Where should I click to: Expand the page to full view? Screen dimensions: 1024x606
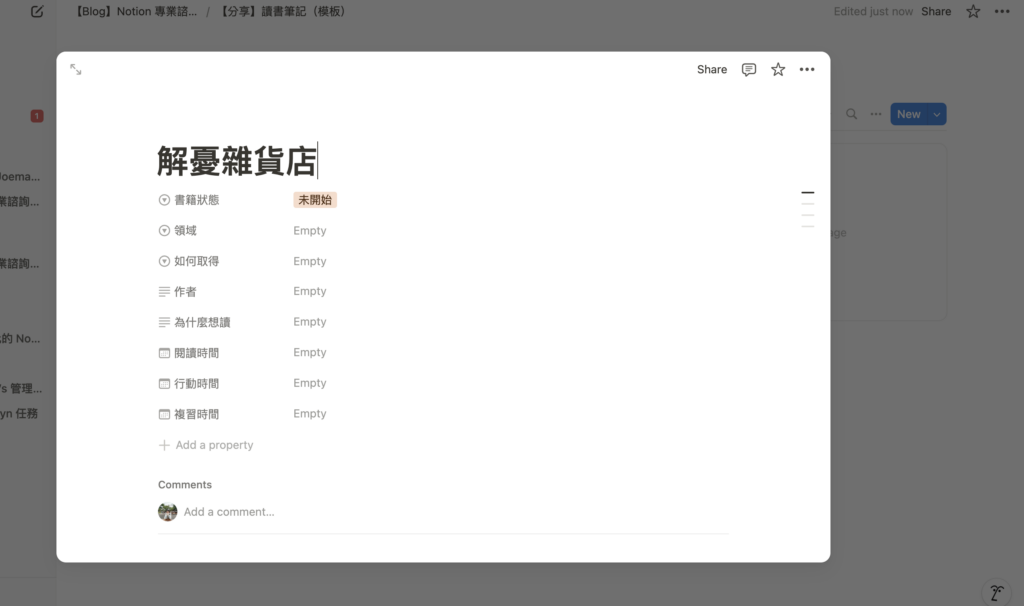point(76,69)
